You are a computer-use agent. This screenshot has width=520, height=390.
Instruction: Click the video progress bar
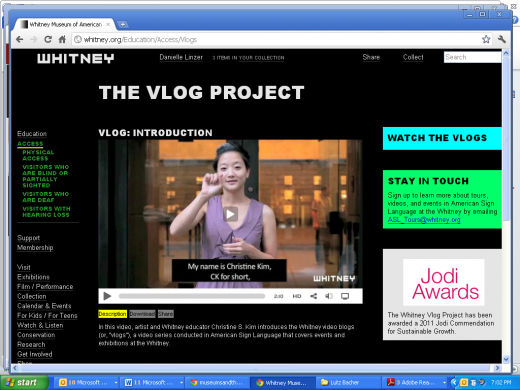coord(192,296)
